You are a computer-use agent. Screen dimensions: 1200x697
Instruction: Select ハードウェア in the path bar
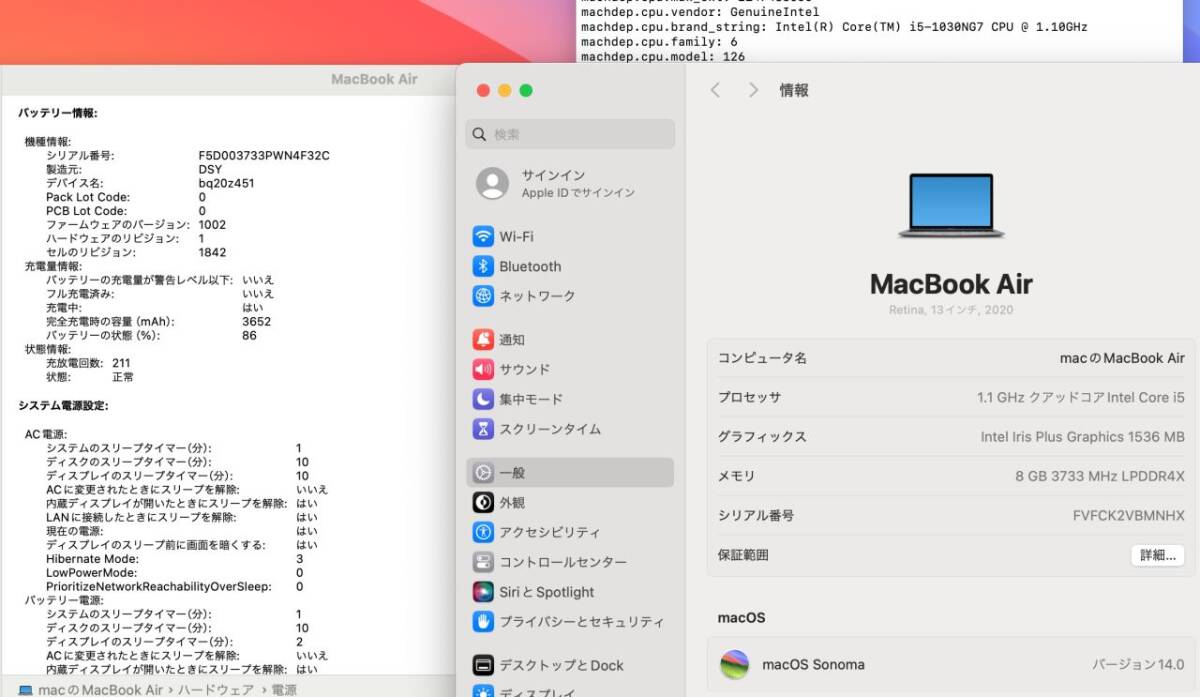[x=217, y=690]
